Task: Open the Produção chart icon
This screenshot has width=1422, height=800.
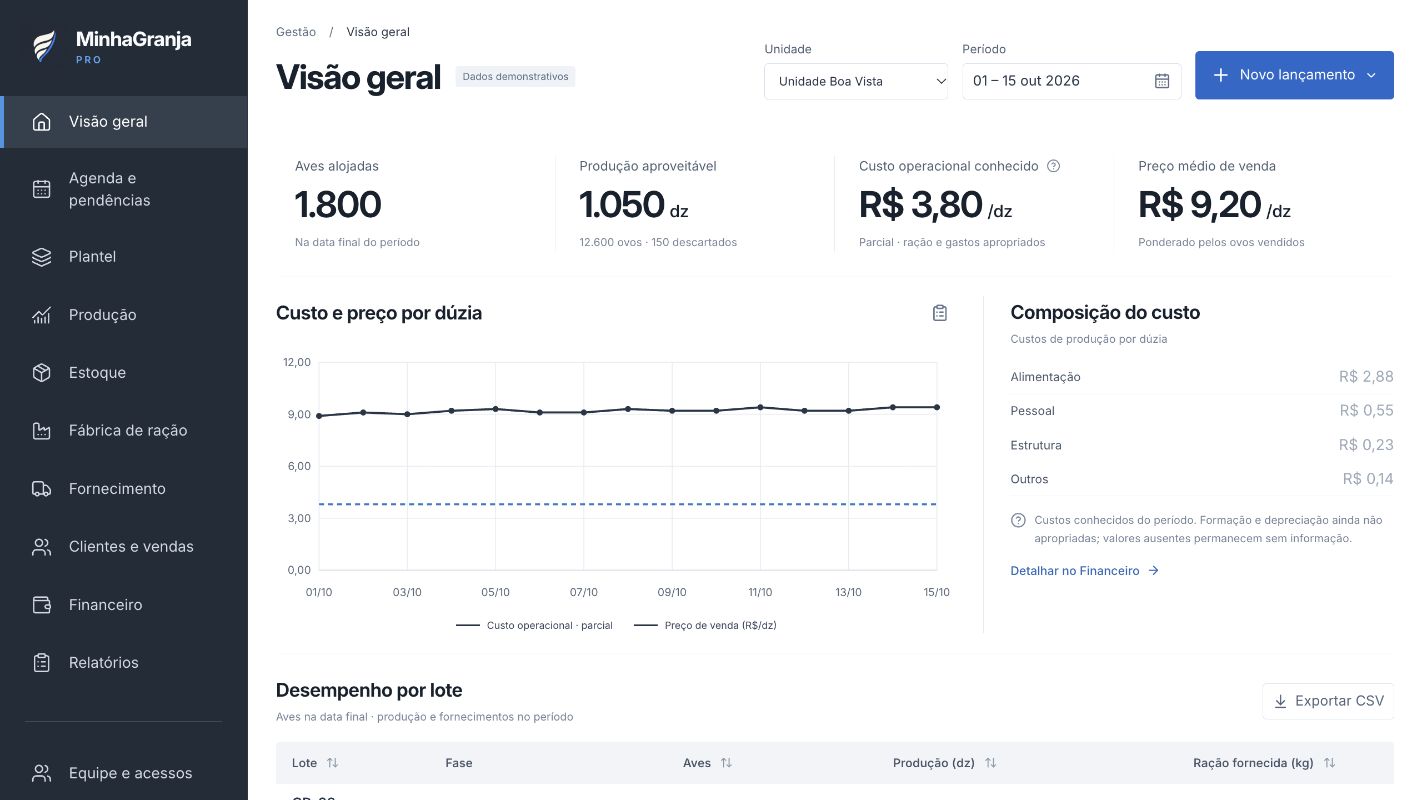Action: (x=41, y=315)
